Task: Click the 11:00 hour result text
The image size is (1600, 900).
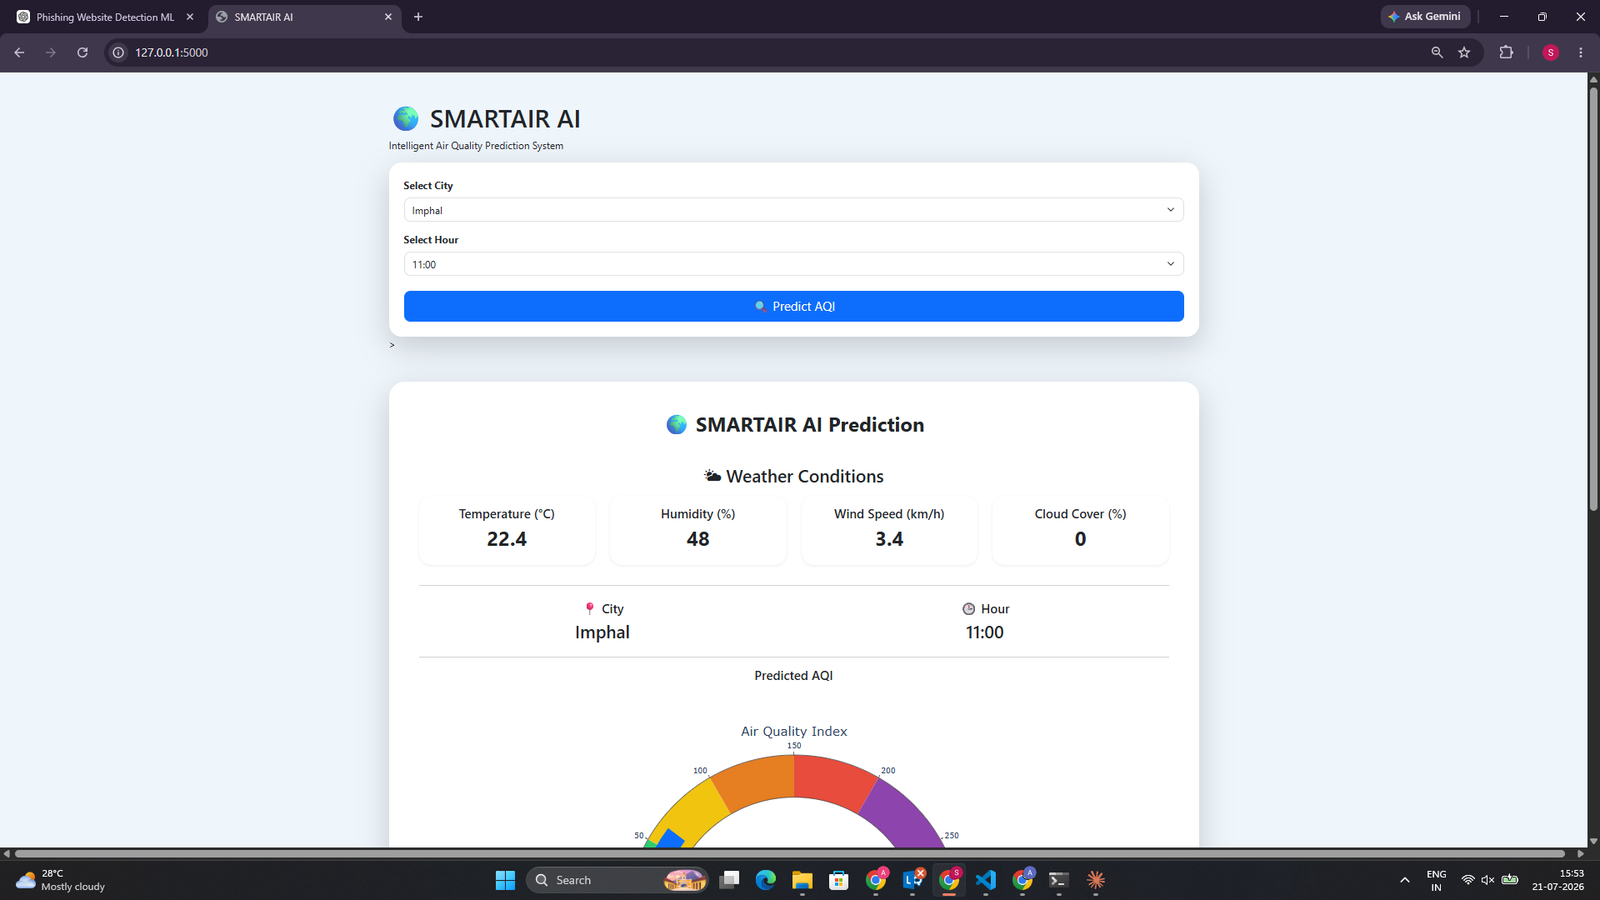Action: pyautogui.click(x=985, y=632)
